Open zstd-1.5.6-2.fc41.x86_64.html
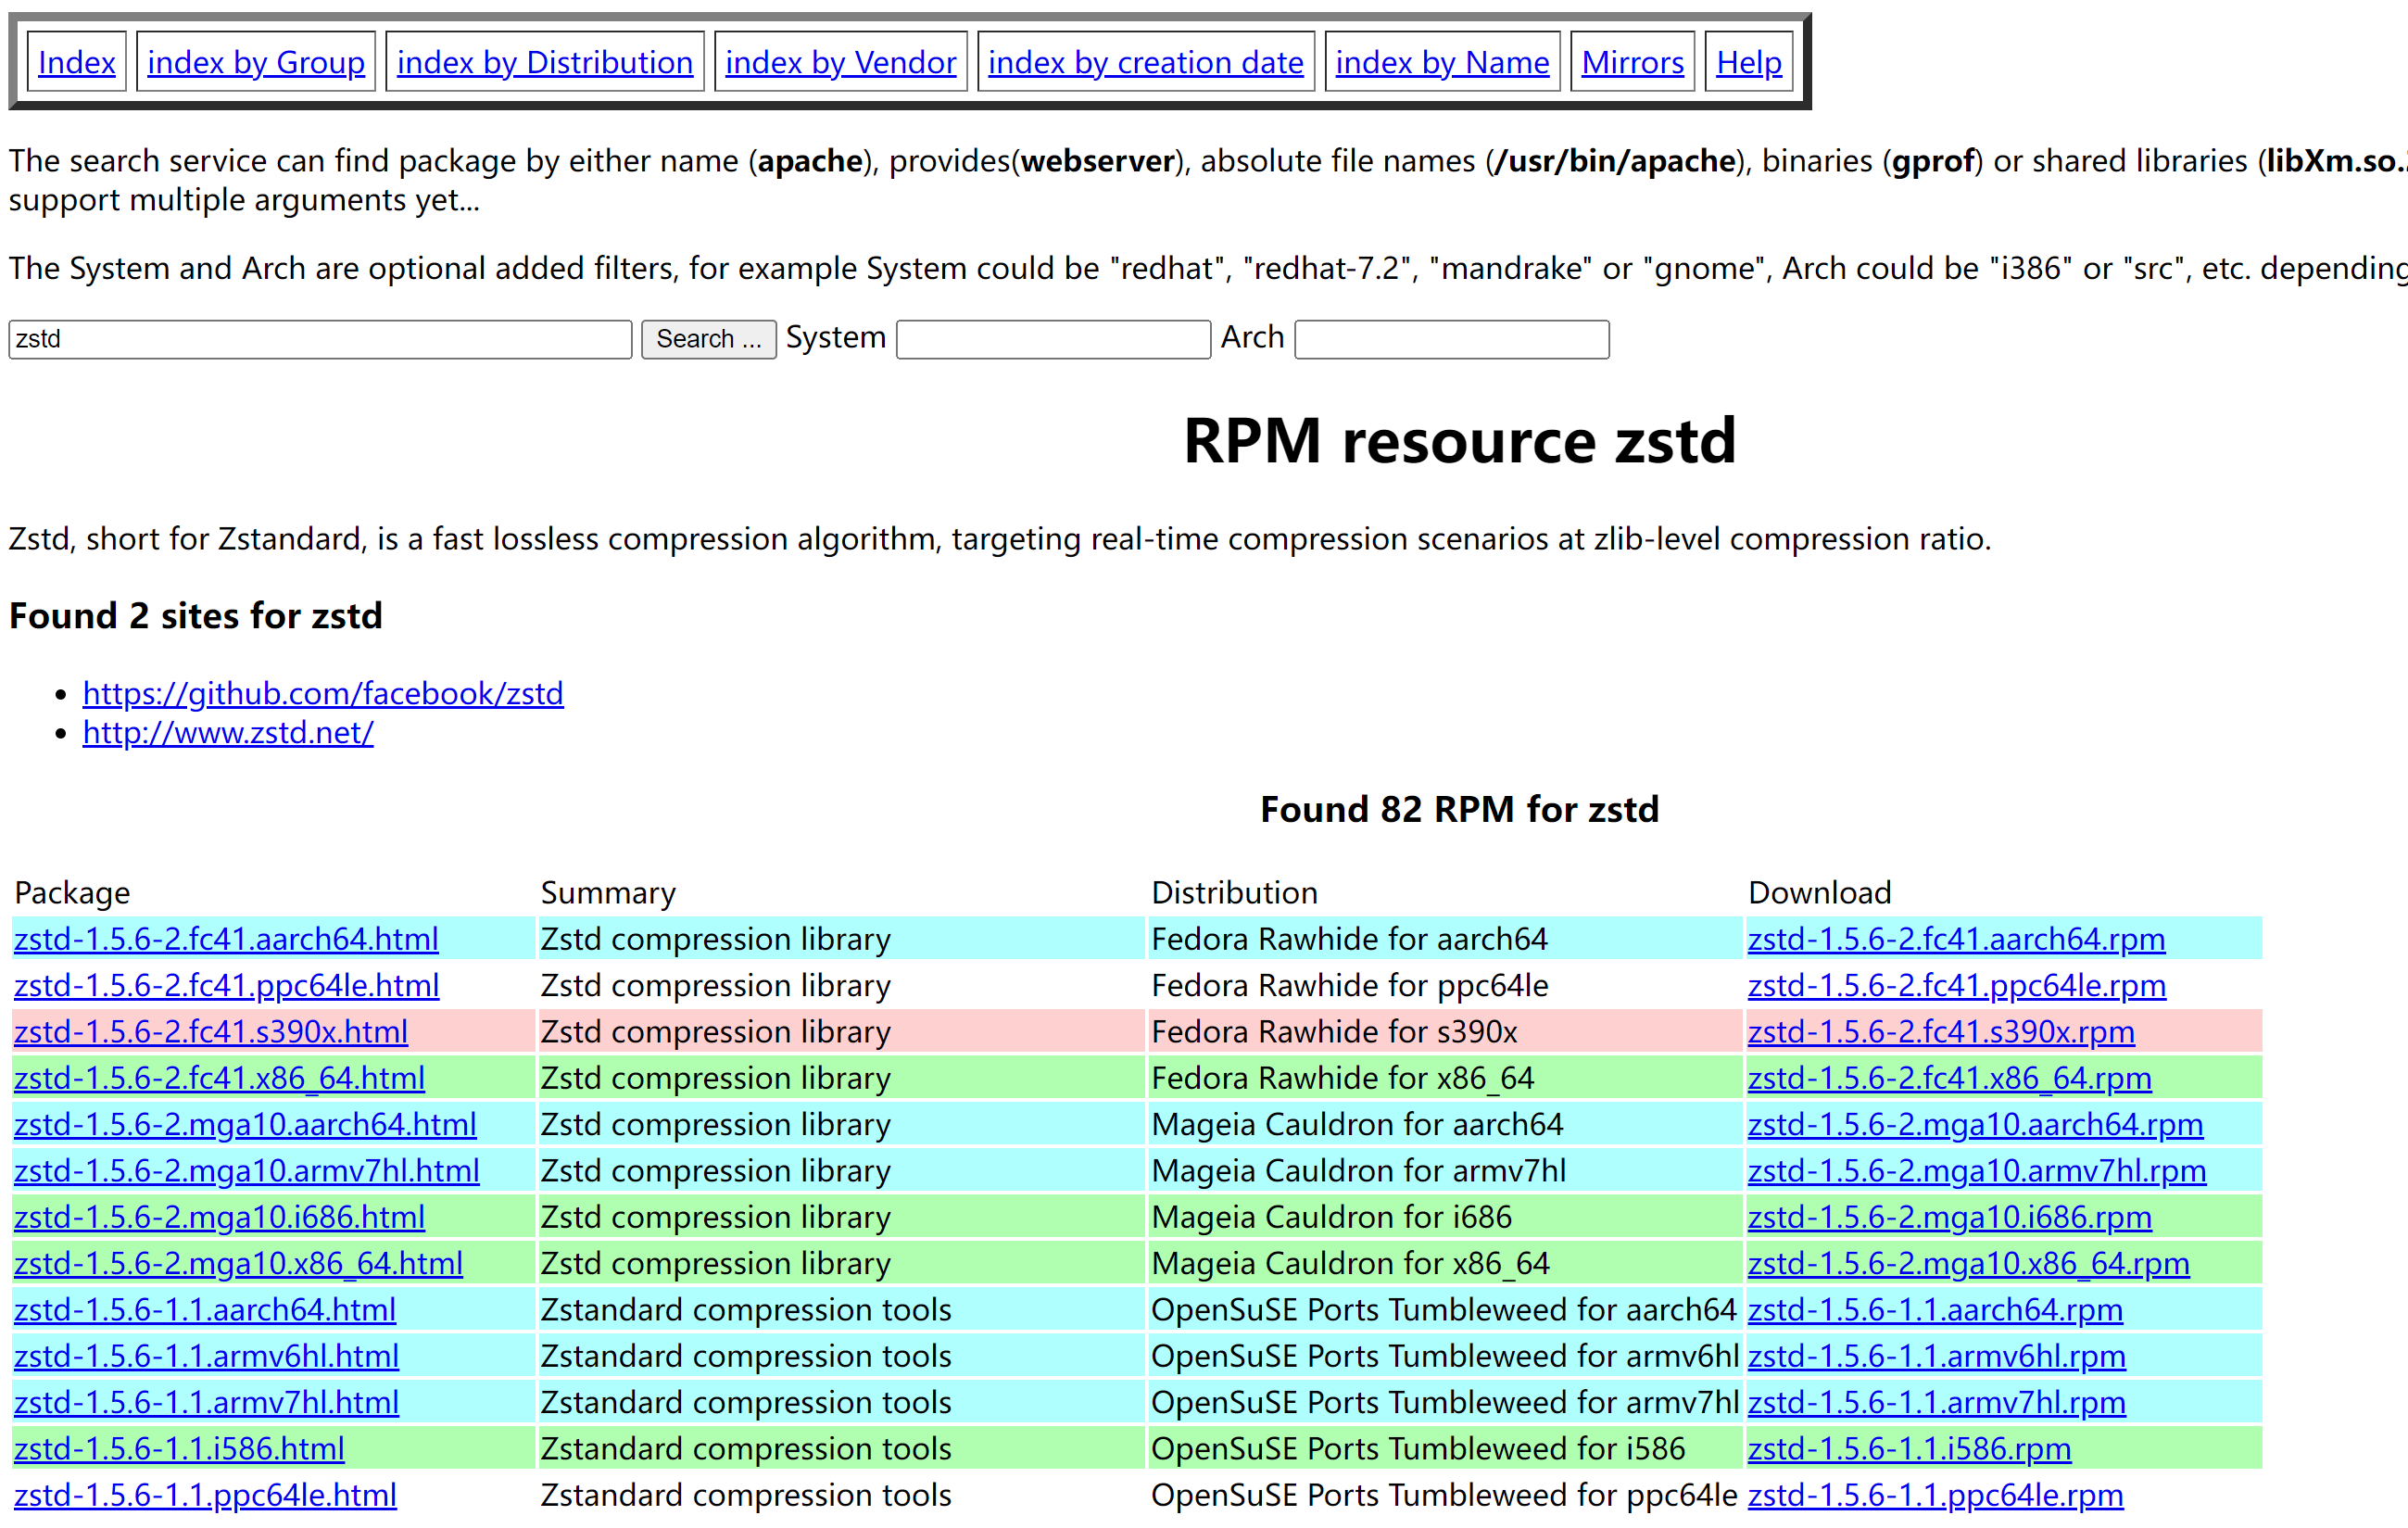 219,1078
